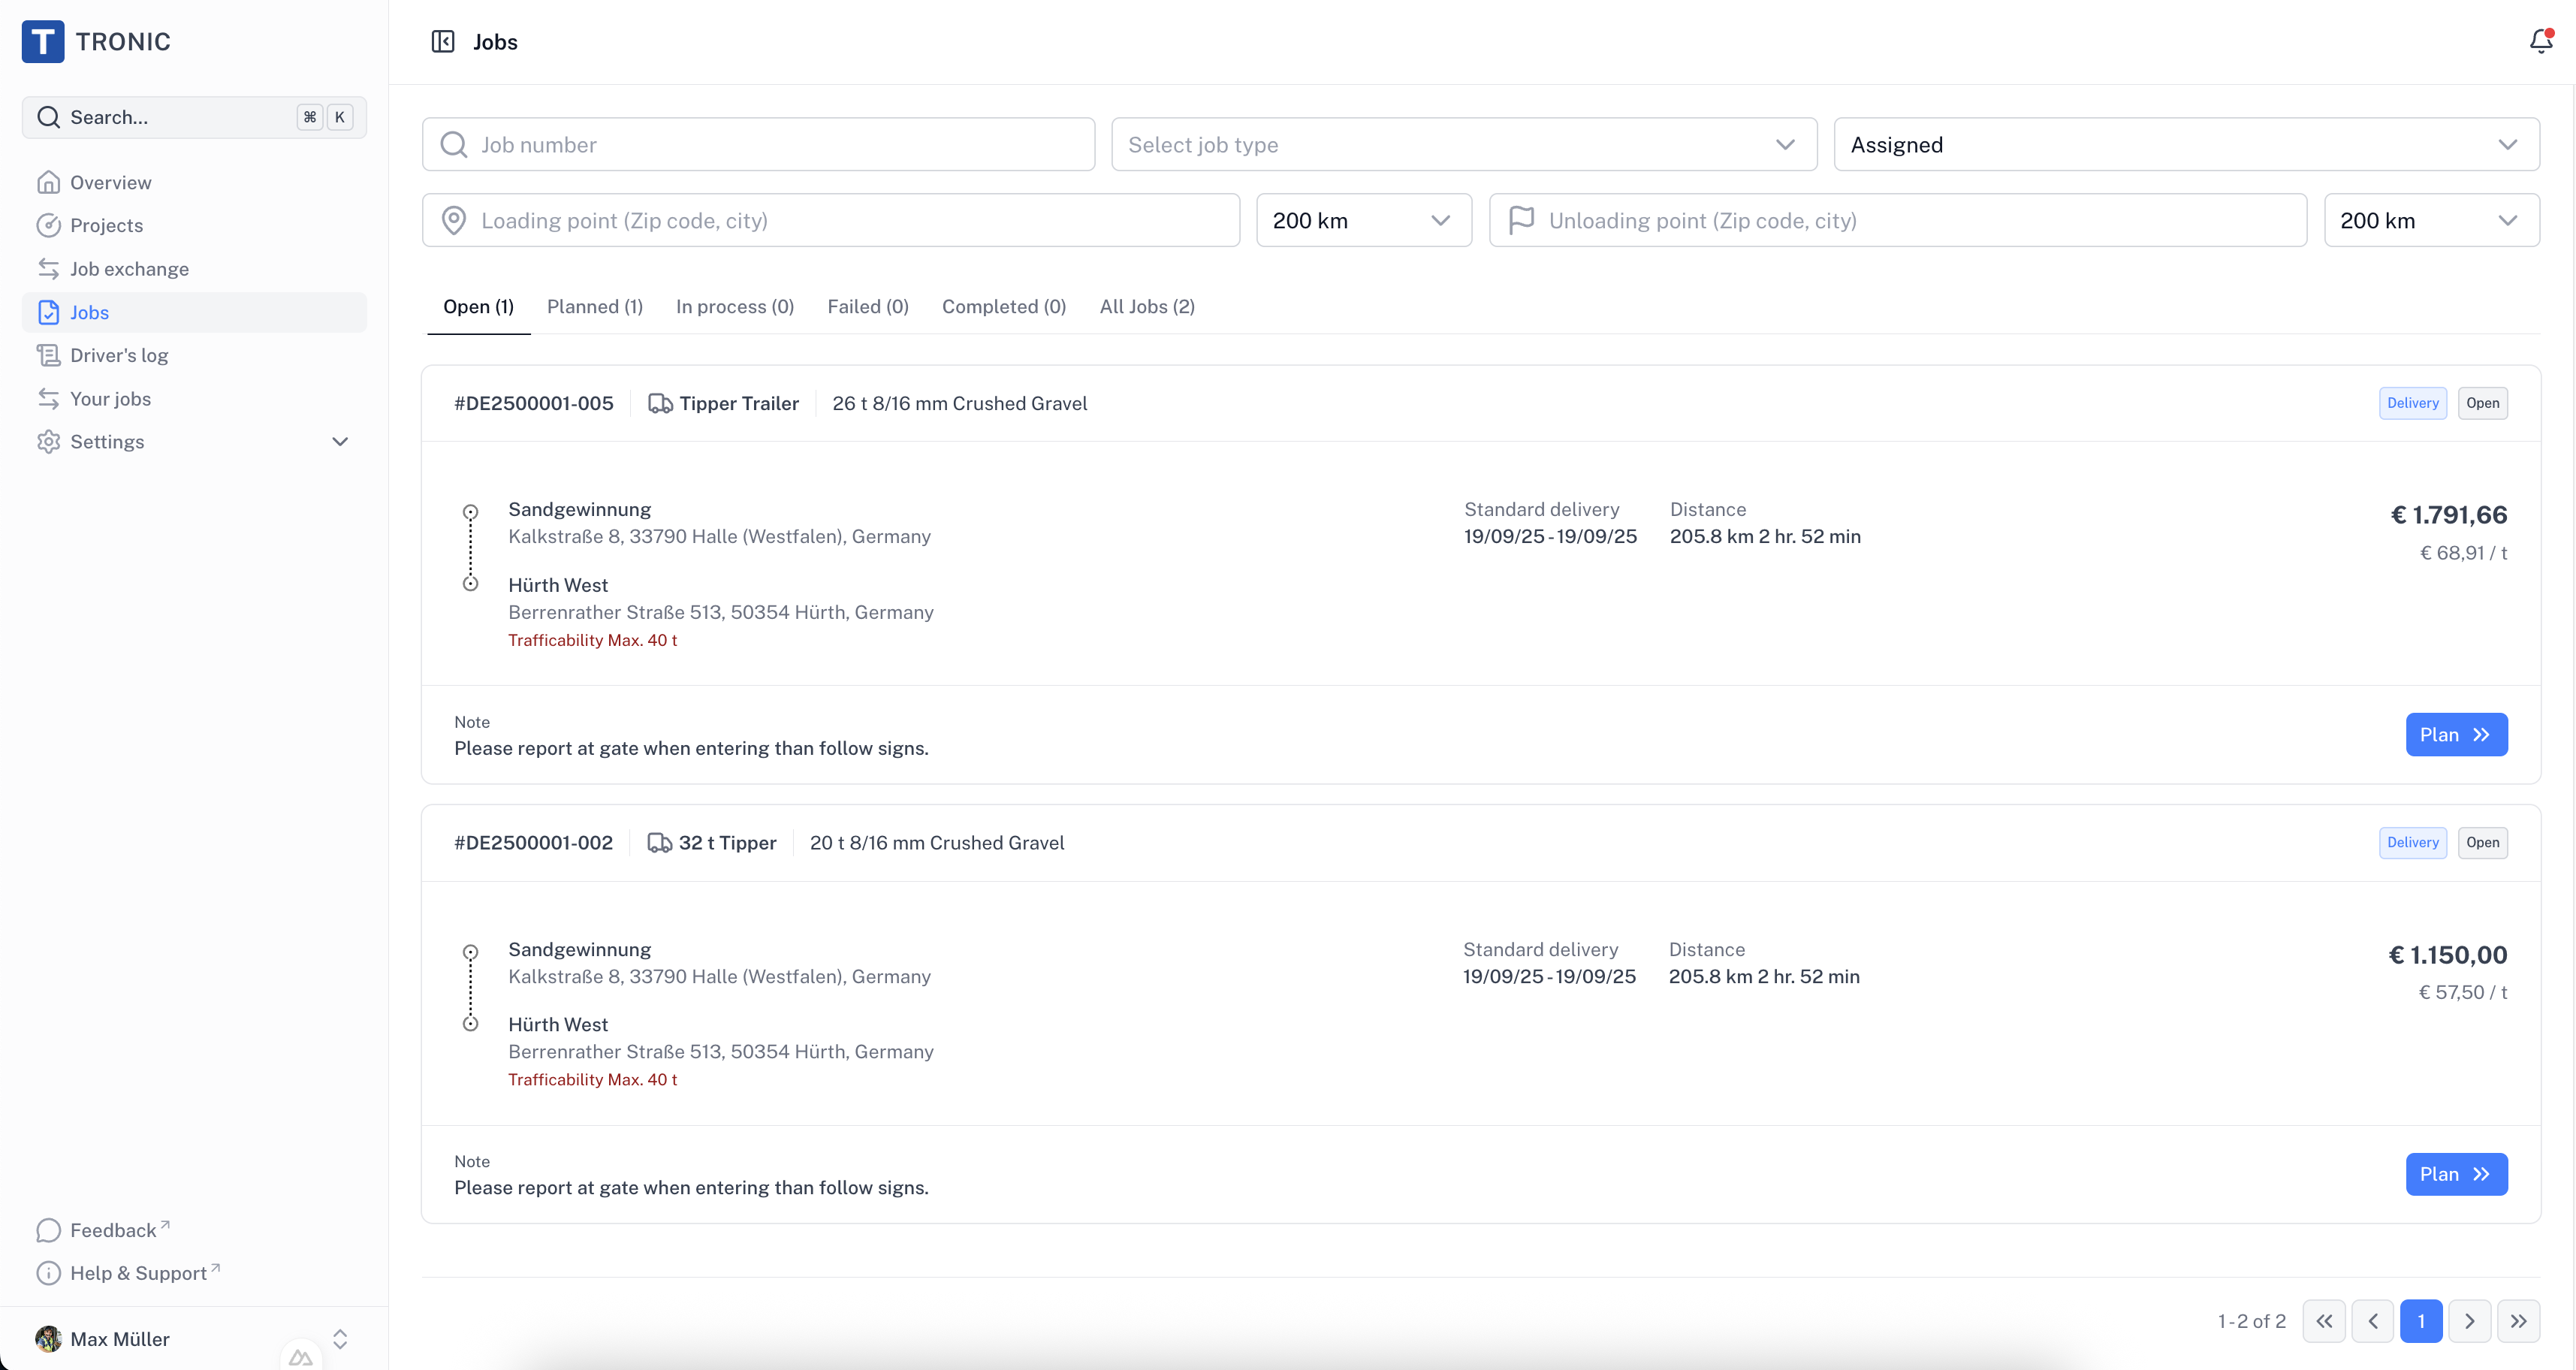Go to the next results page

2469,1321
